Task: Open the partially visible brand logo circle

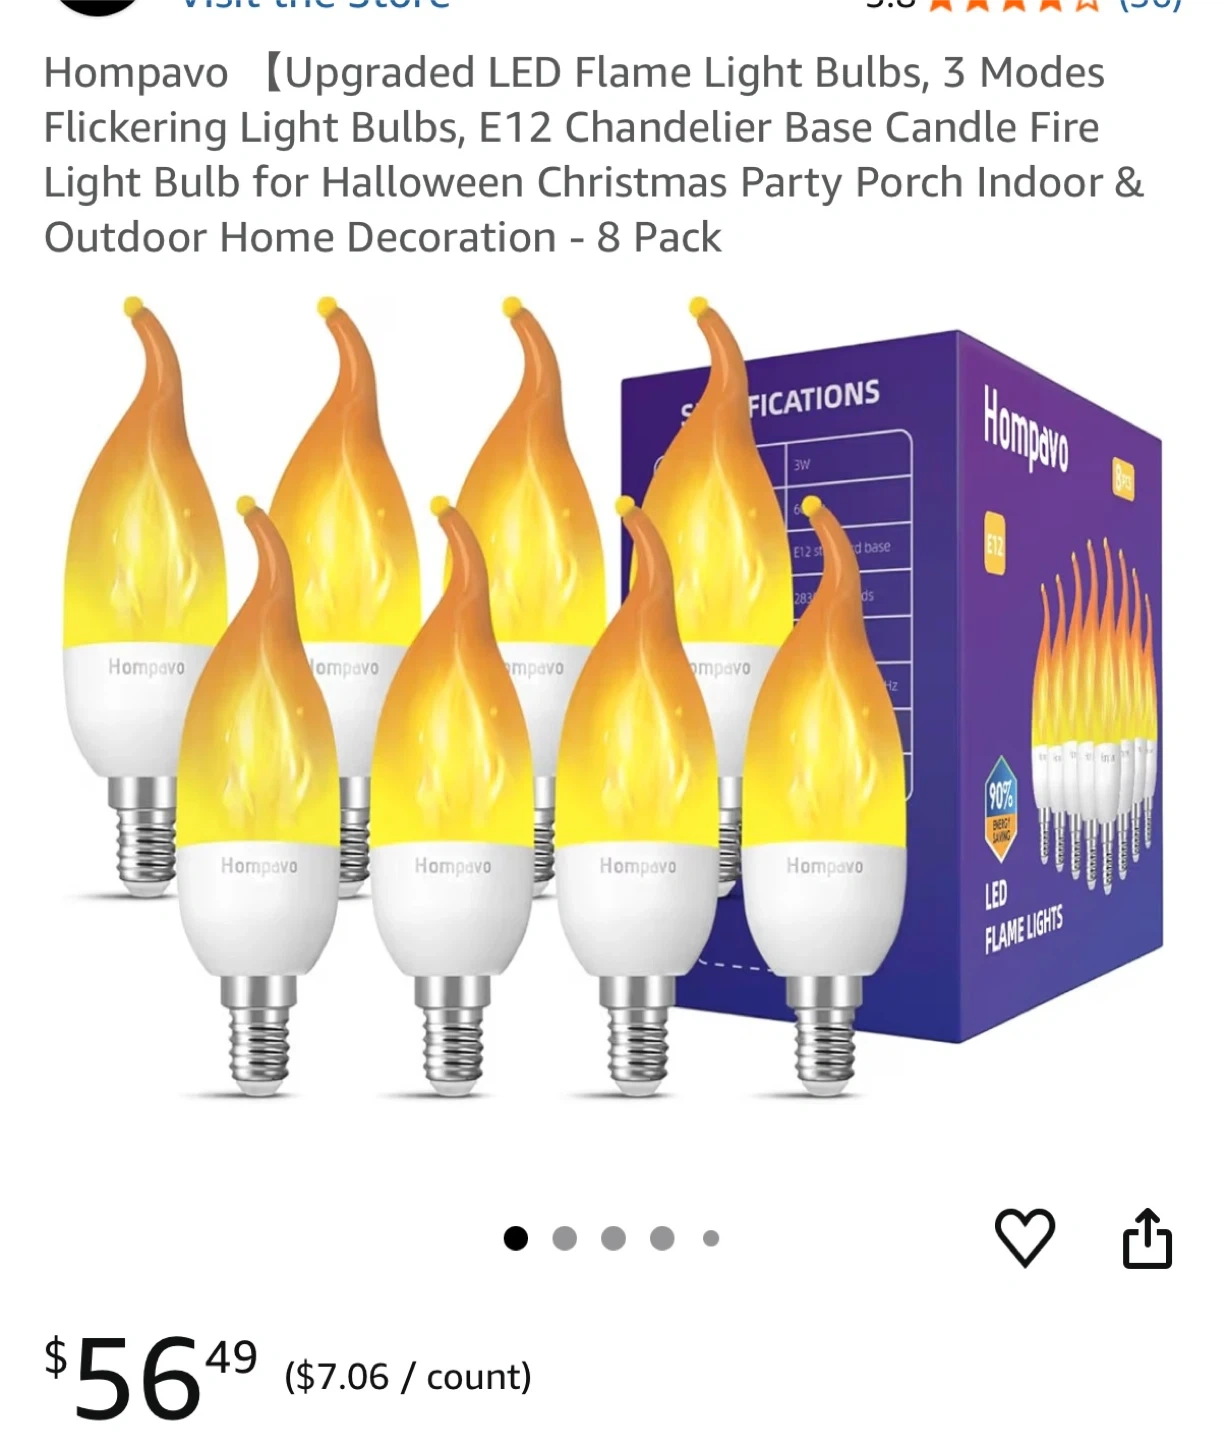Action: 97,7
